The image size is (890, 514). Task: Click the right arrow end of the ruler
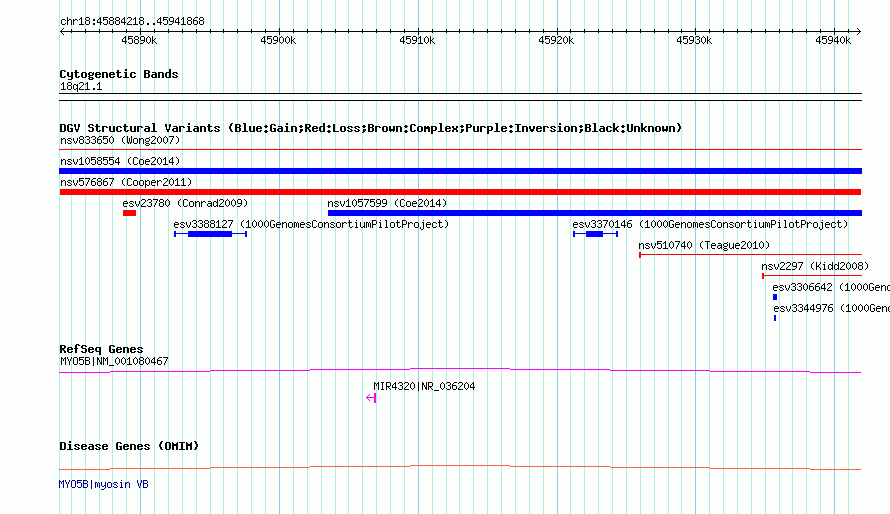click(859, 32)
